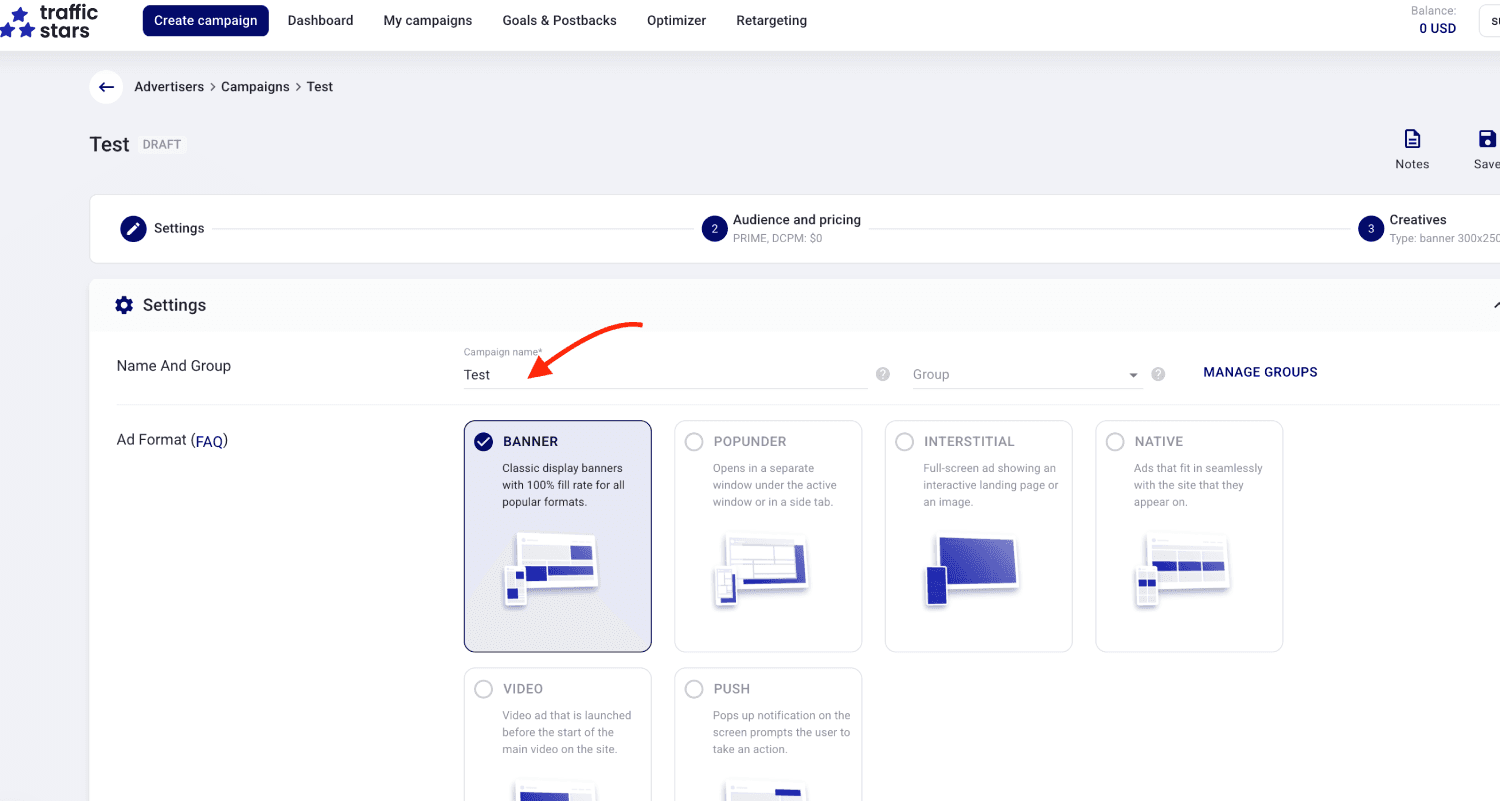Click the Campaign name input field
This screenshot has width=1500, height=801.
665,375
